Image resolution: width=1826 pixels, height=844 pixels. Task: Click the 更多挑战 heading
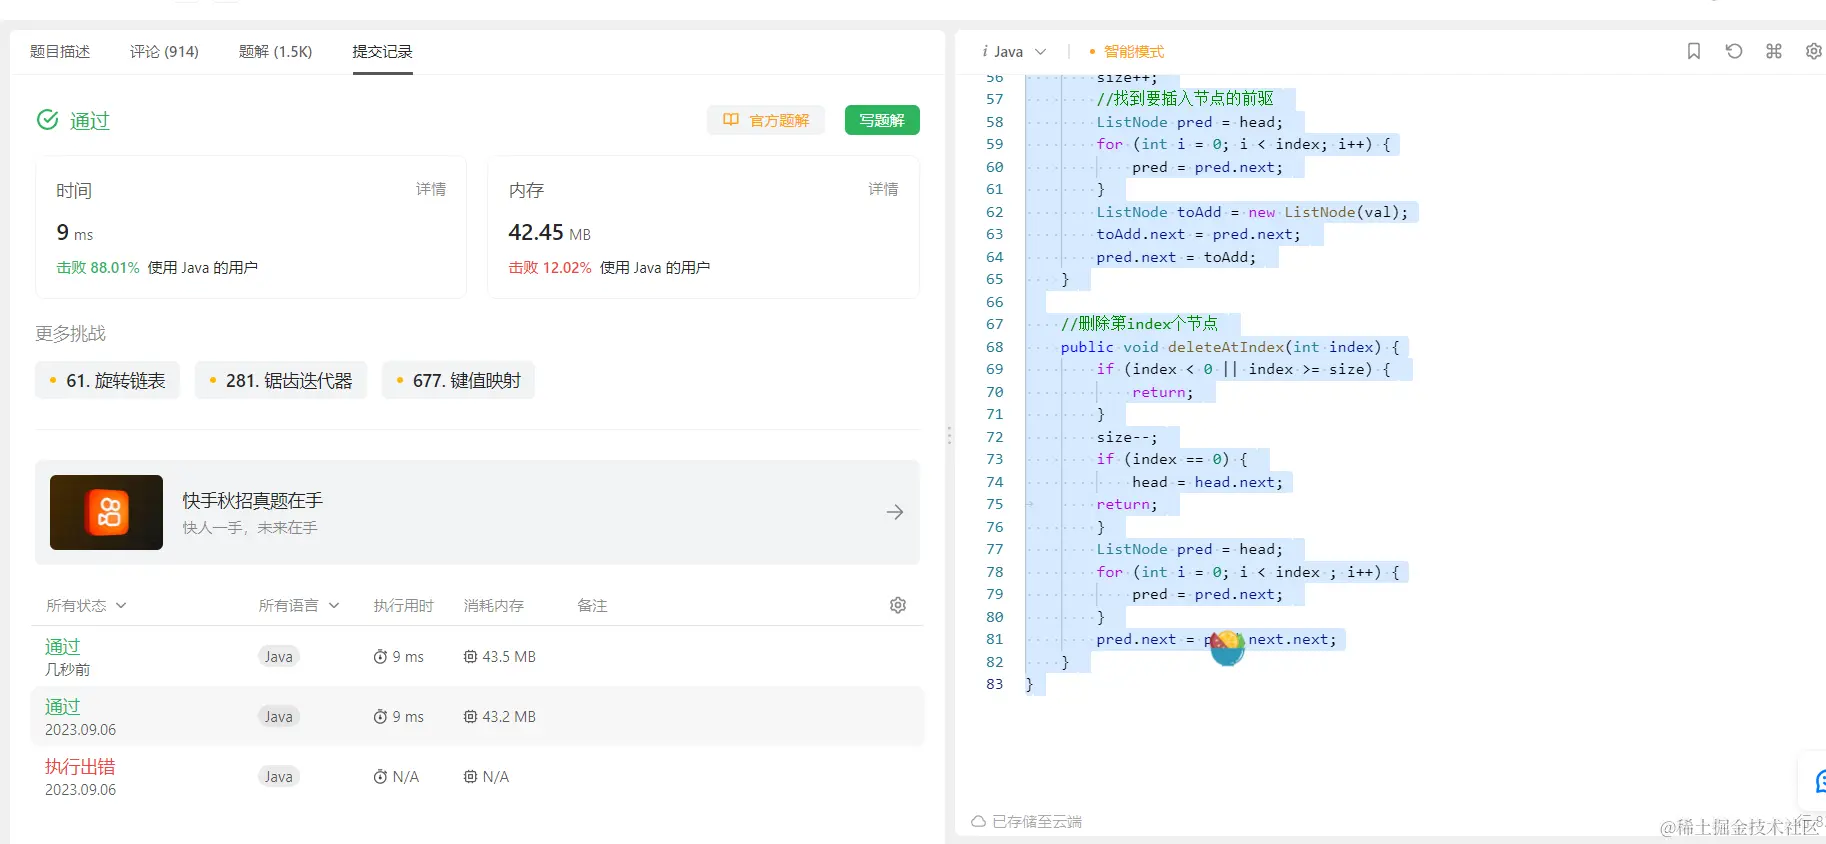[x=70, y=333]
